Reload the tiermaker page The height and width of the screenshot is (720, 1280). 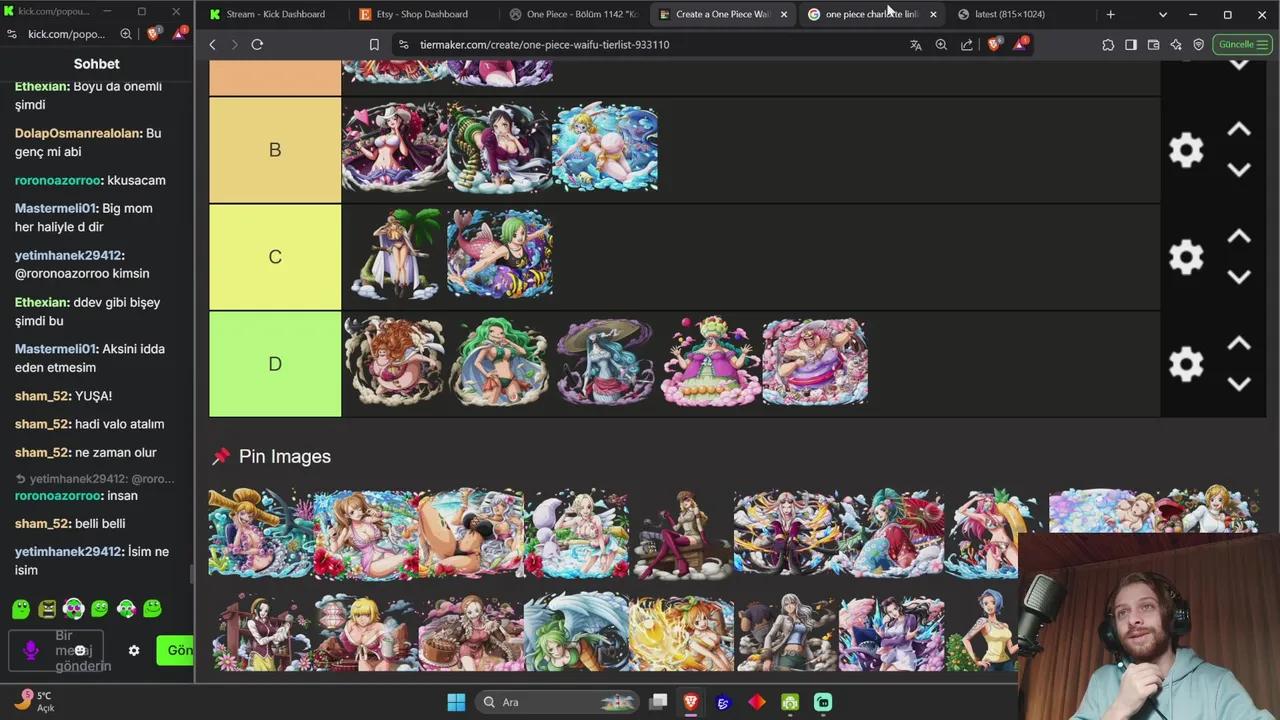tap(257, 44)
